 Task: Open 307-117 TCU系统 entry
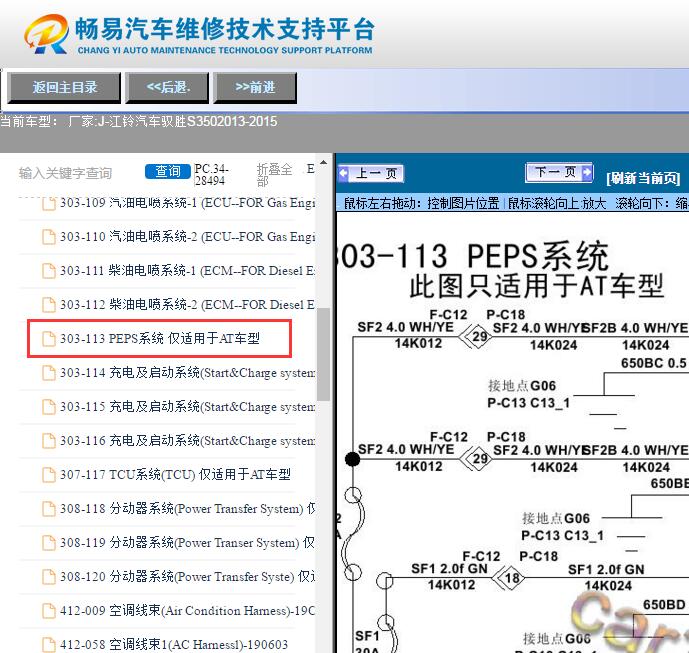[175, 475]
